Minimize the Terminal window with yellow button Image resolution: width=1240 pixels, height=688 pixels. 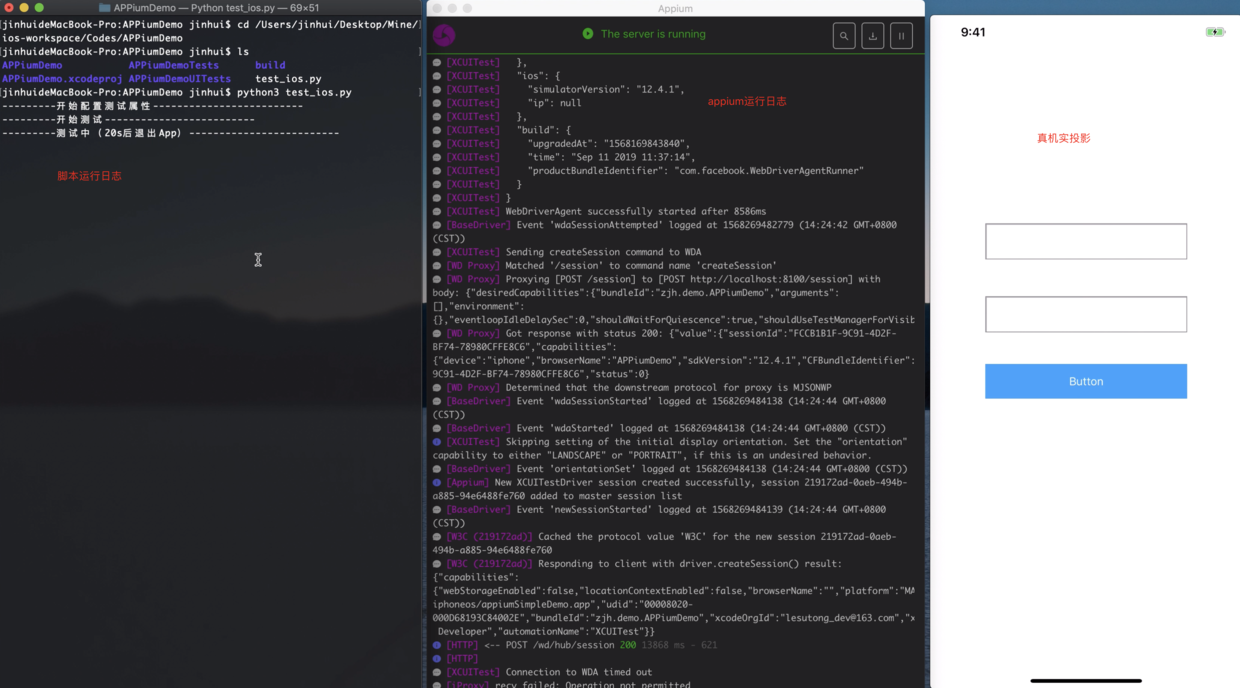click(x=24, y=7)
